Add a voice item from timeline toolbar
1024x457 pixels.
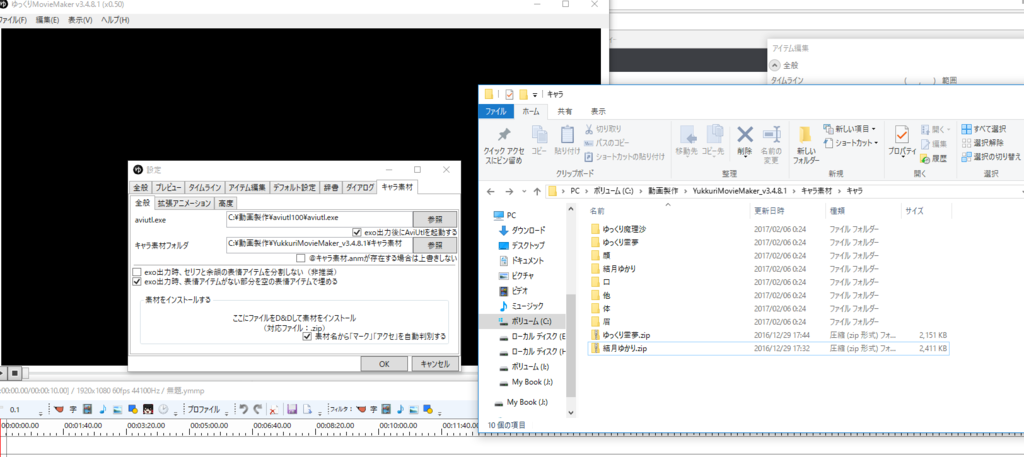[x=59, y=409]
